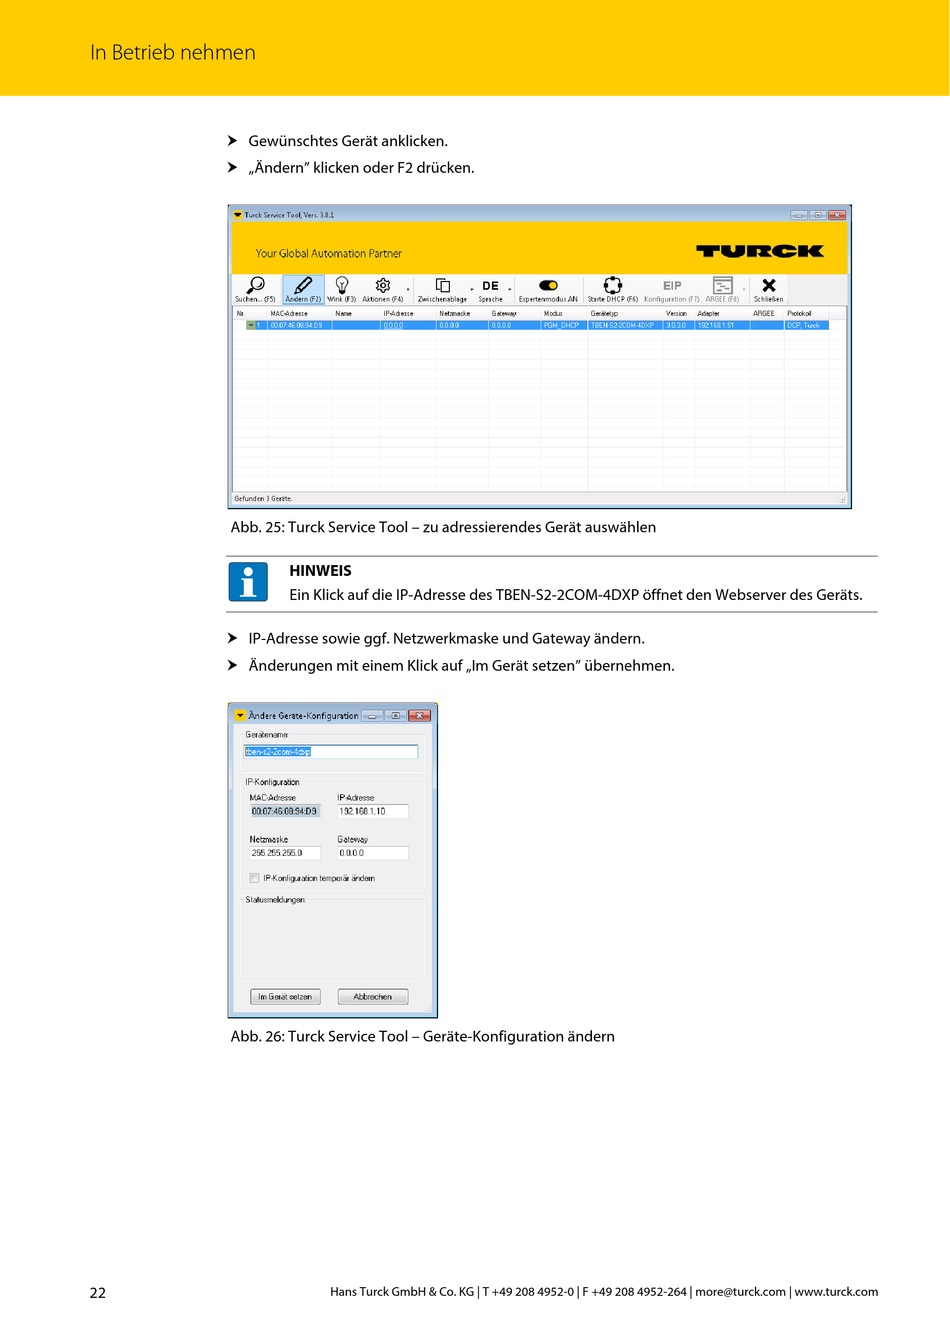Open the ARGEE (F8) toolbar icon
The width and height of the screenshot is (950, 1343).
pos(723,286)
